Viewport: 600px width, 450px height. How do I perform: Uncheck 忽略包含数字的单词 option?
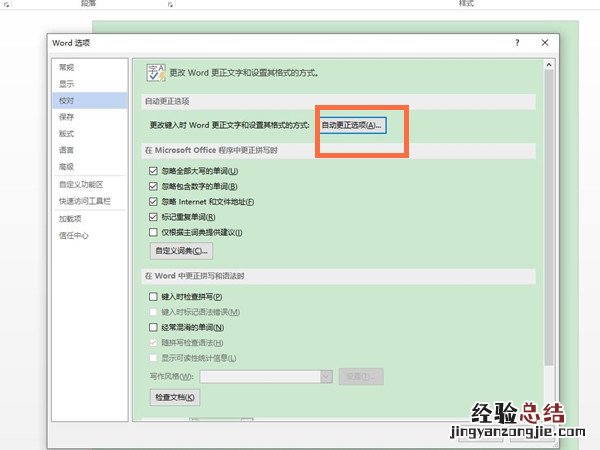click(x=153, y=186)
